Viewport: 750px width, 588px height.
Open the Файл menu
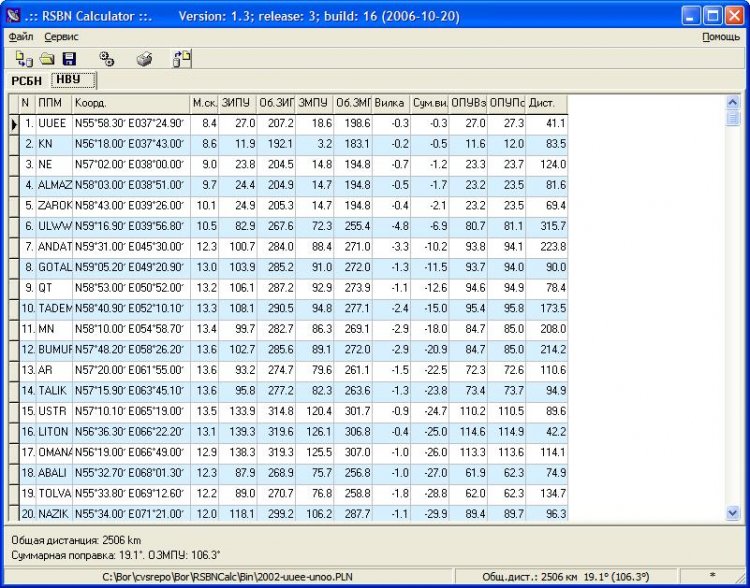coord(21,37)
